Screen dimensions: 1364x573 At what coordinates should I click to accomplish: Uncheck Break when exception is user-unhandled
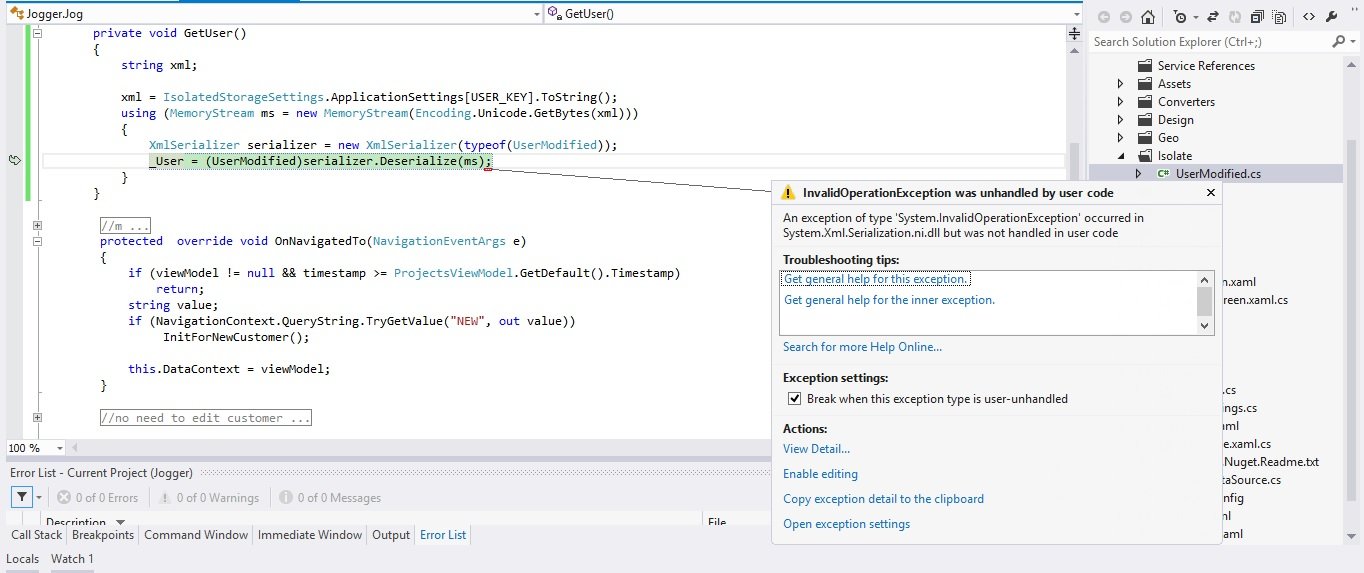tap(794, 399)
